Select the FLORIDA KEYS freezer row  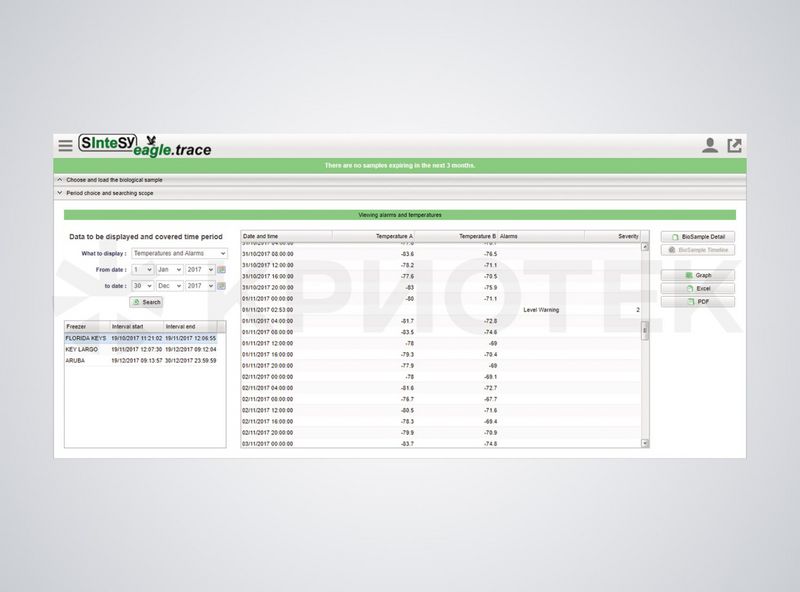coord(141,338)
